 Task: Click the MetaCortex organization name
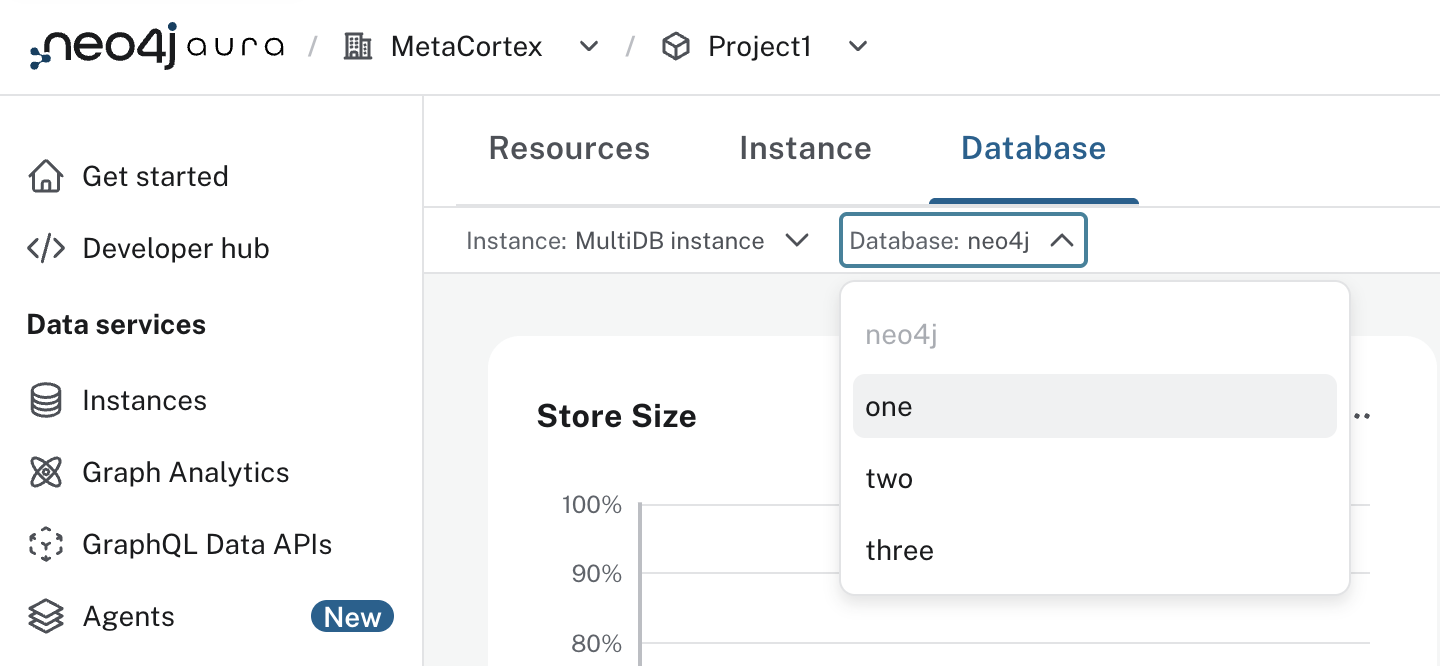point(467,46)
